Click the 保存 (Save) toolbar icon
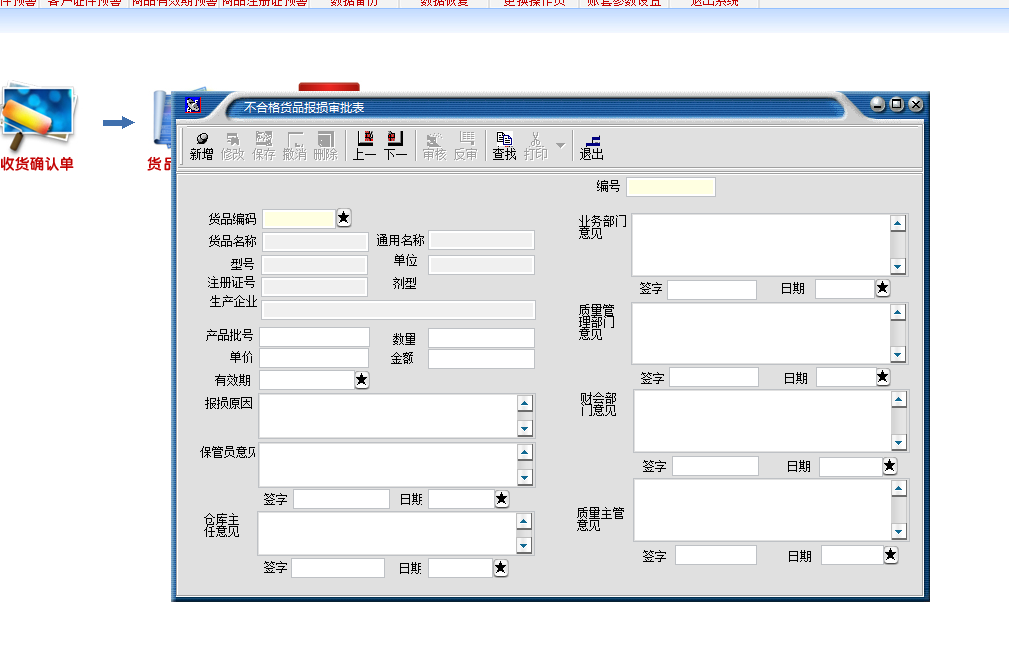1009x668 pixels. (x=264, y=146)
